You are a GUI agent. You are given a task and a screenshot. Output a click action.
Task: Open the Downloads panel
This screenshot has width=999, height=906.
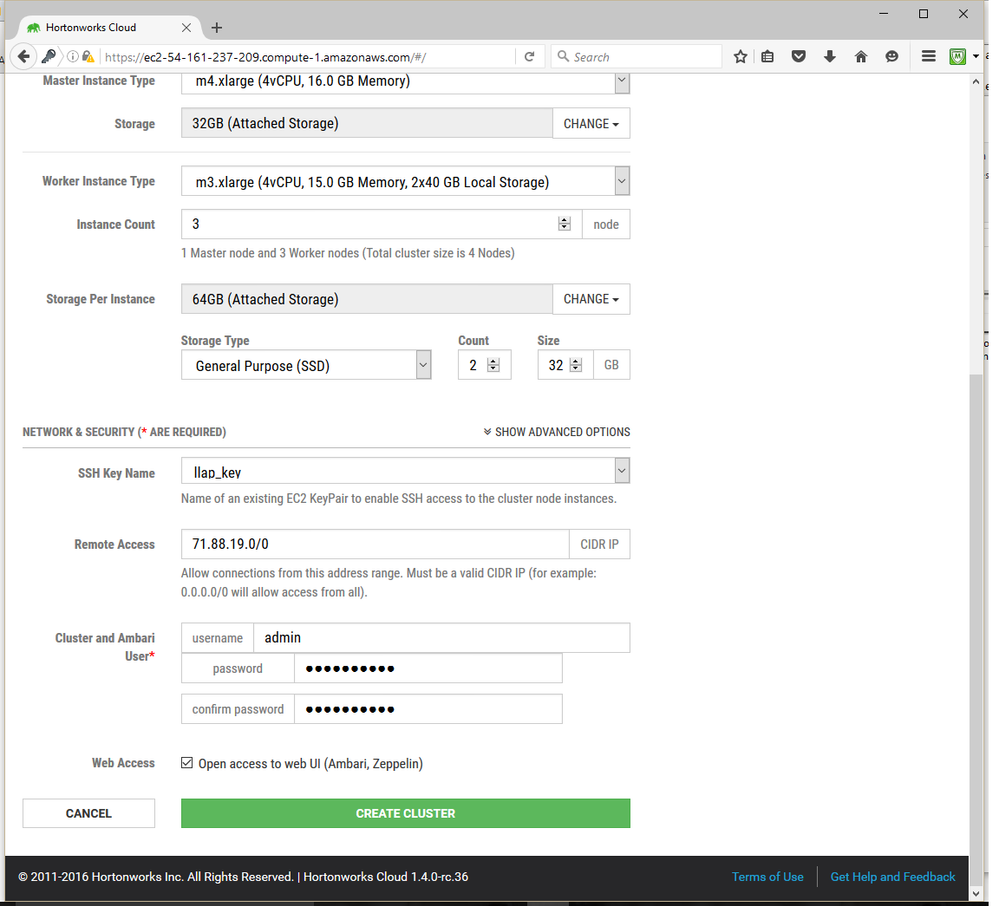coord(830,56)
